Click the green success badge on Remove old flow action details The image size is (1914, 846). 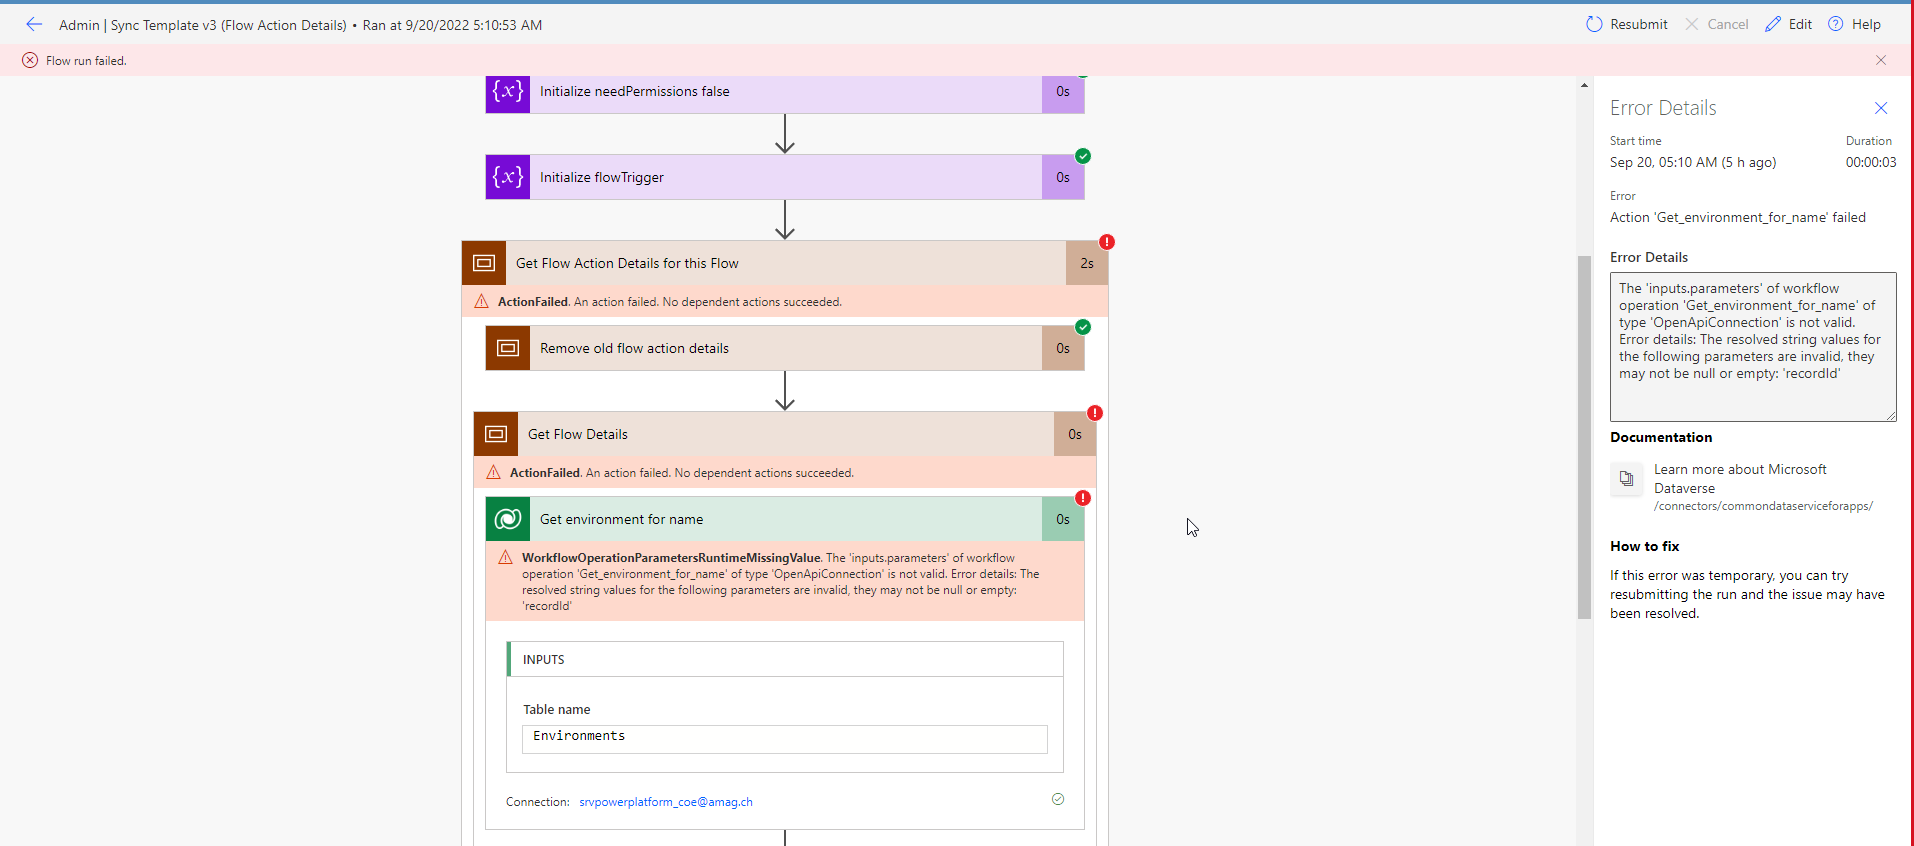click(x=1083, y=327)
